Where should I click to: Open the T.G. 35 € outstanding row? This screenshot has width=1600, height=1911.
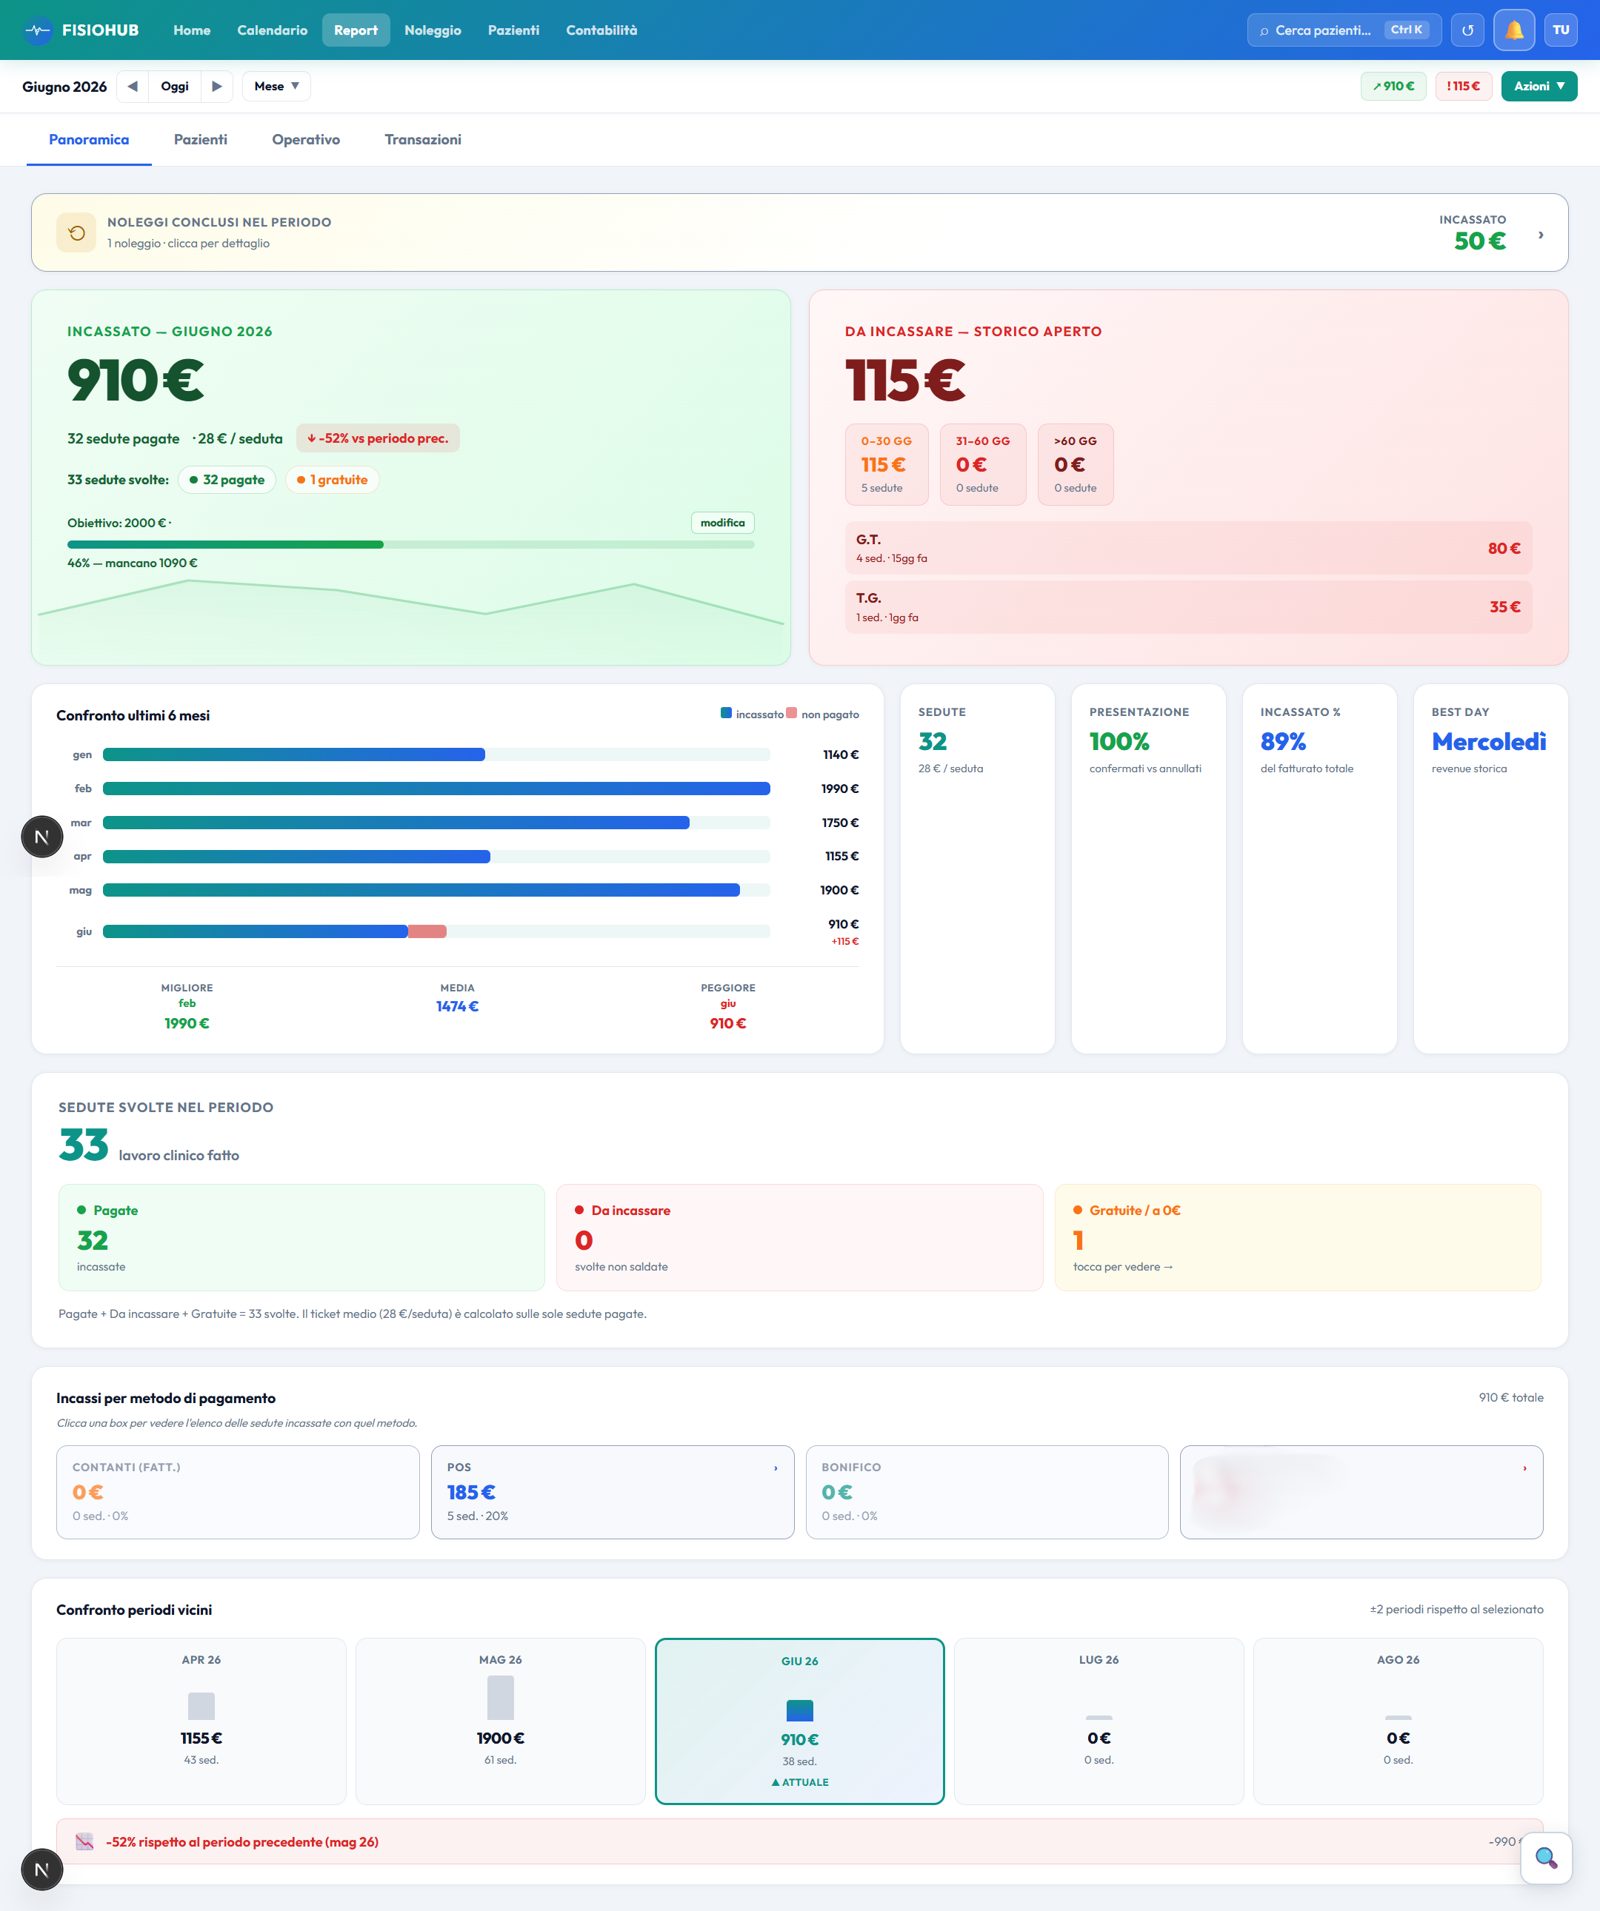click(1188, 607)
